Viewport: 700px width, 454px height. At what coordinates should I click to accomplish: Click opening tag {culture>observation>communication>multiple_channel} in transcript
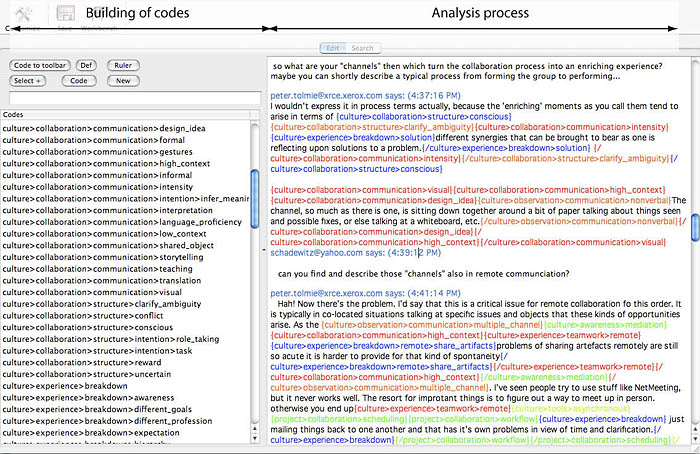click(432, 325)
